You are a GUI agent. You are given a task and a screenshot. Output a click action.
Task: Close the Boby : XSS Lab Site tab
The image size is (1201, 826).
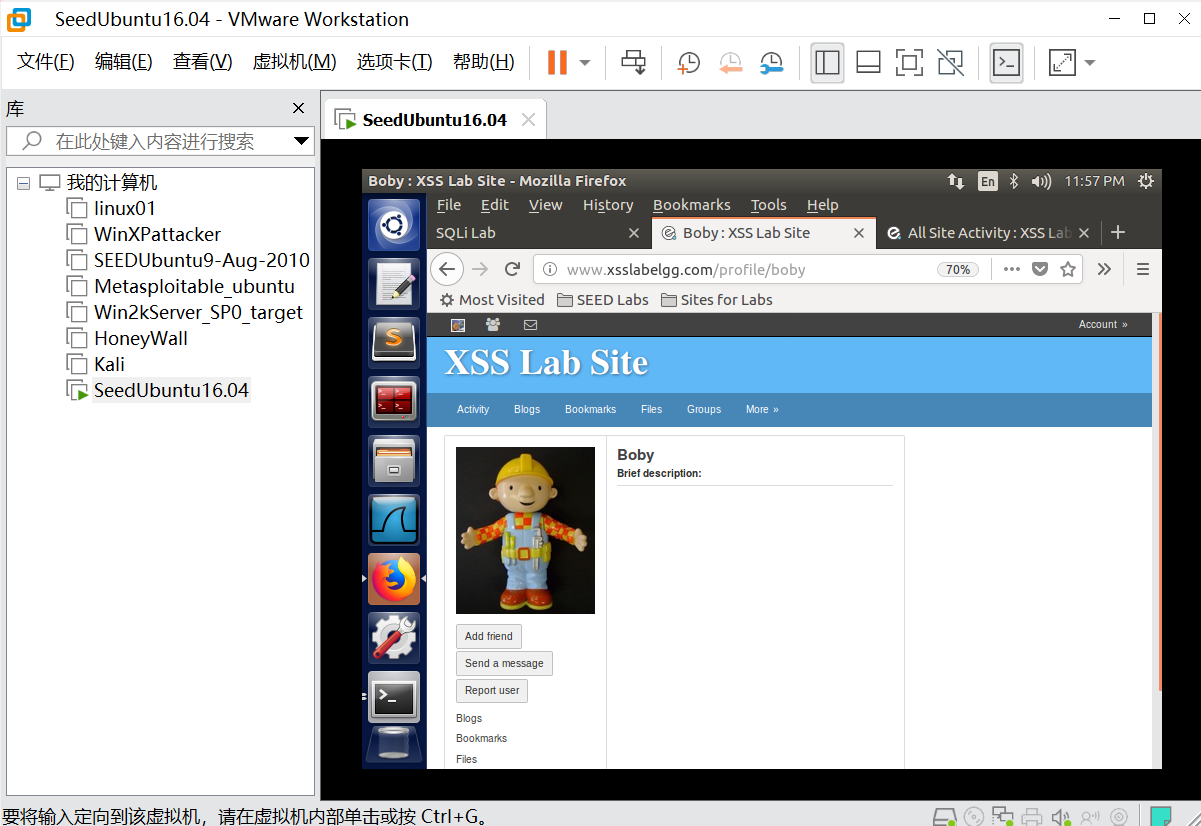858,233
